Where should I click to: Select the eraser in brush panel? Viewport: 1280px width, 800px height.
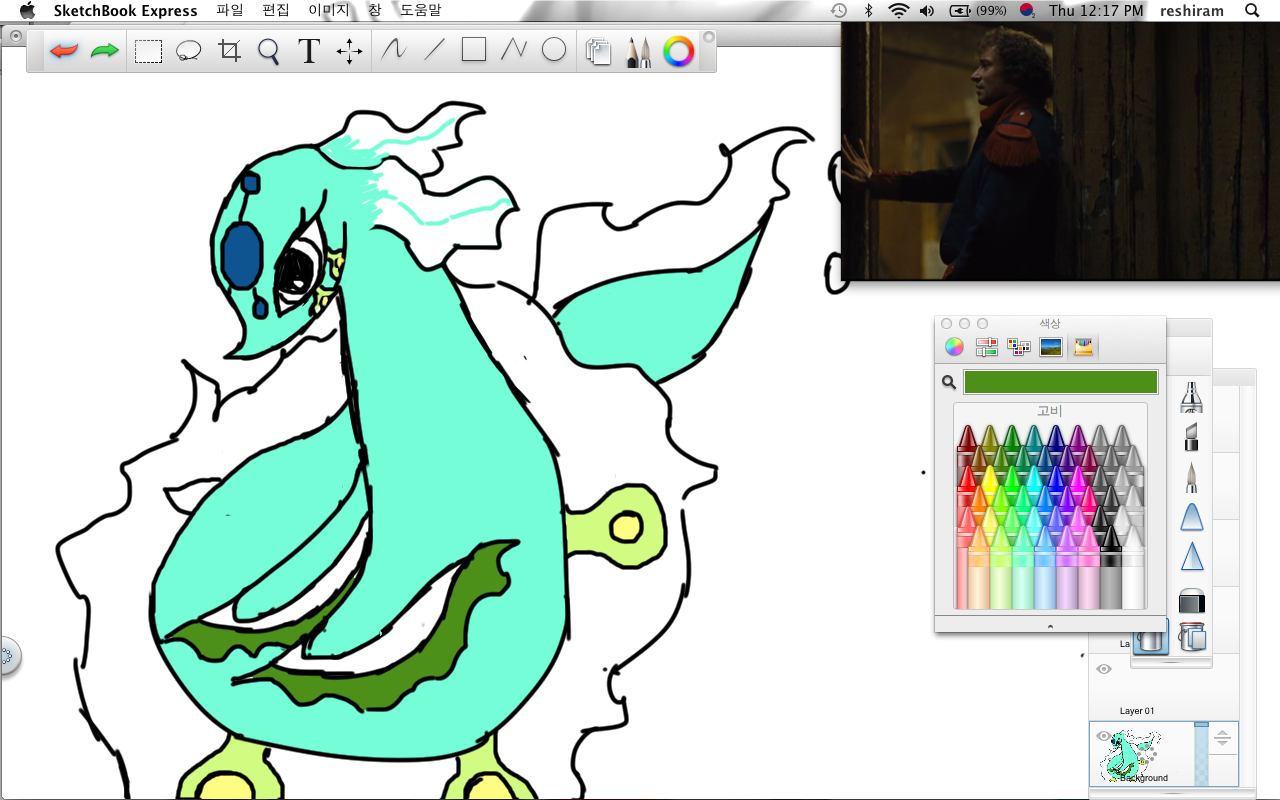[1191, 600]
